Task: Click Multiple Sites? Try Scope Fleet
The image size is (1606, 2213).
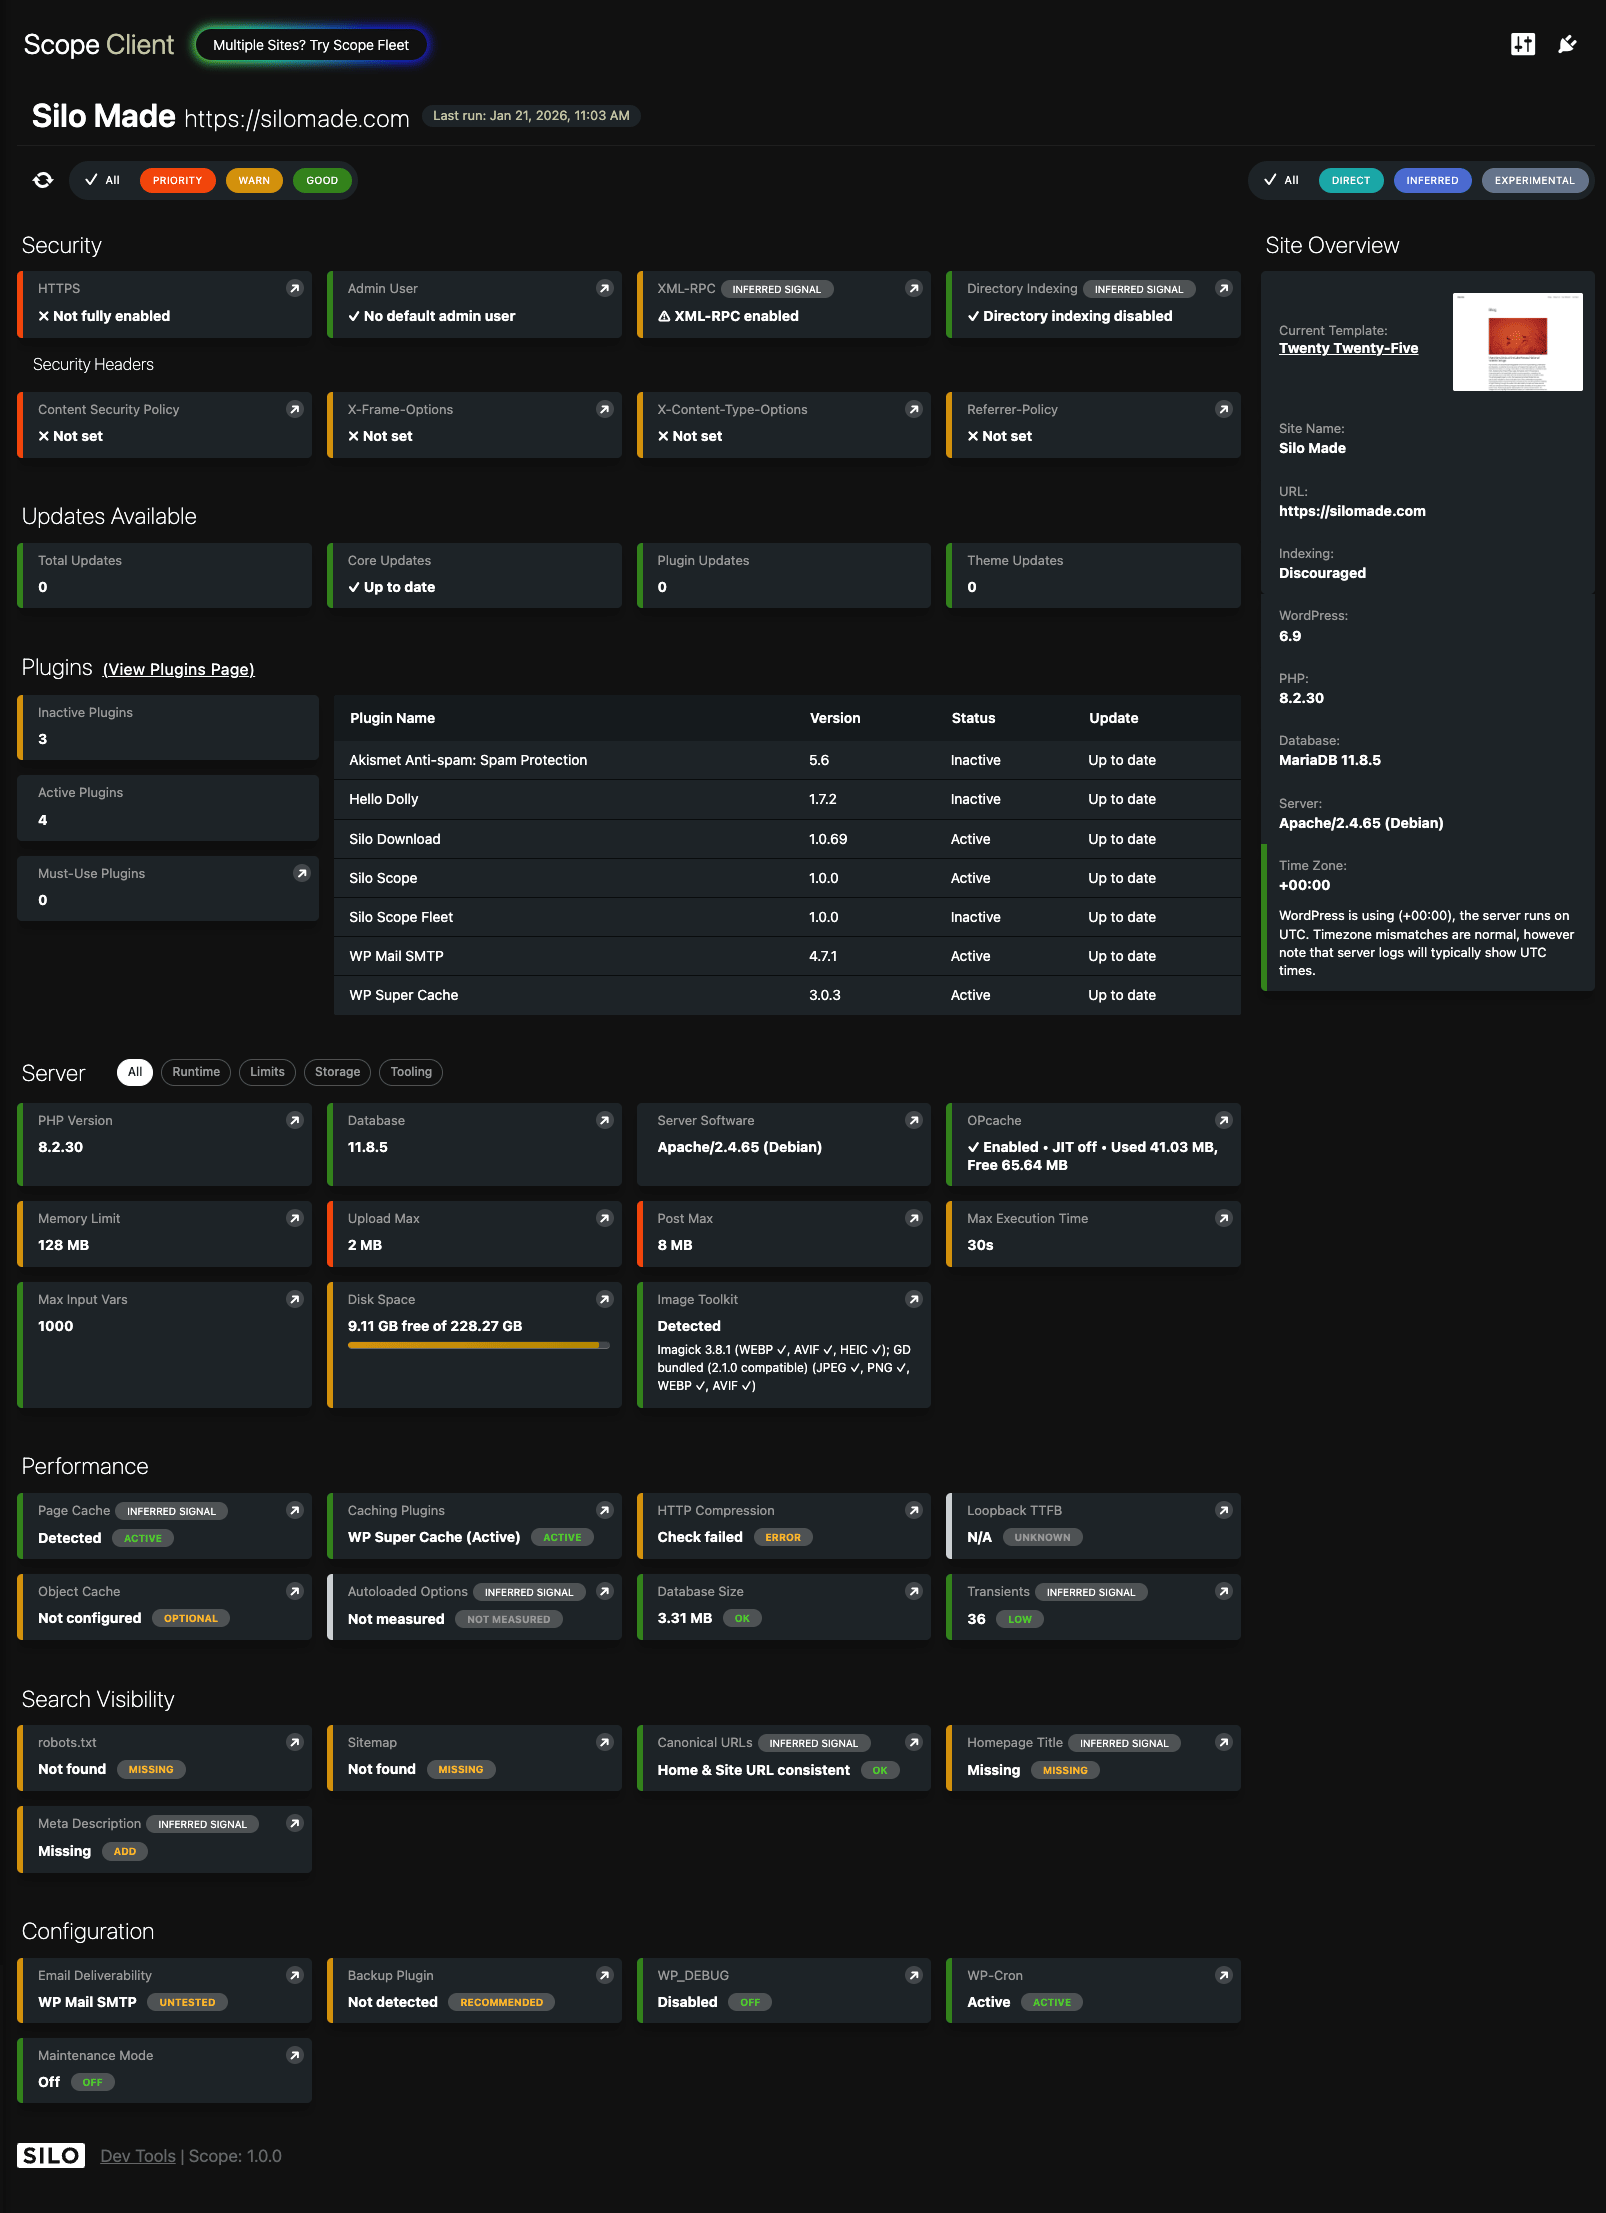Action: click(311, 44)
